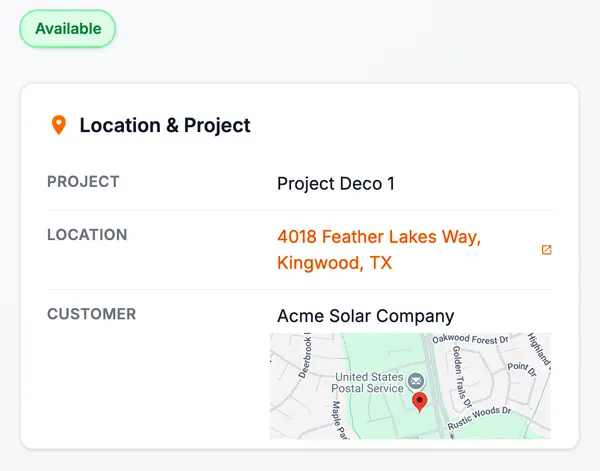Select the Project Deco 1 value
600x471 pixels.
(336, 184)
